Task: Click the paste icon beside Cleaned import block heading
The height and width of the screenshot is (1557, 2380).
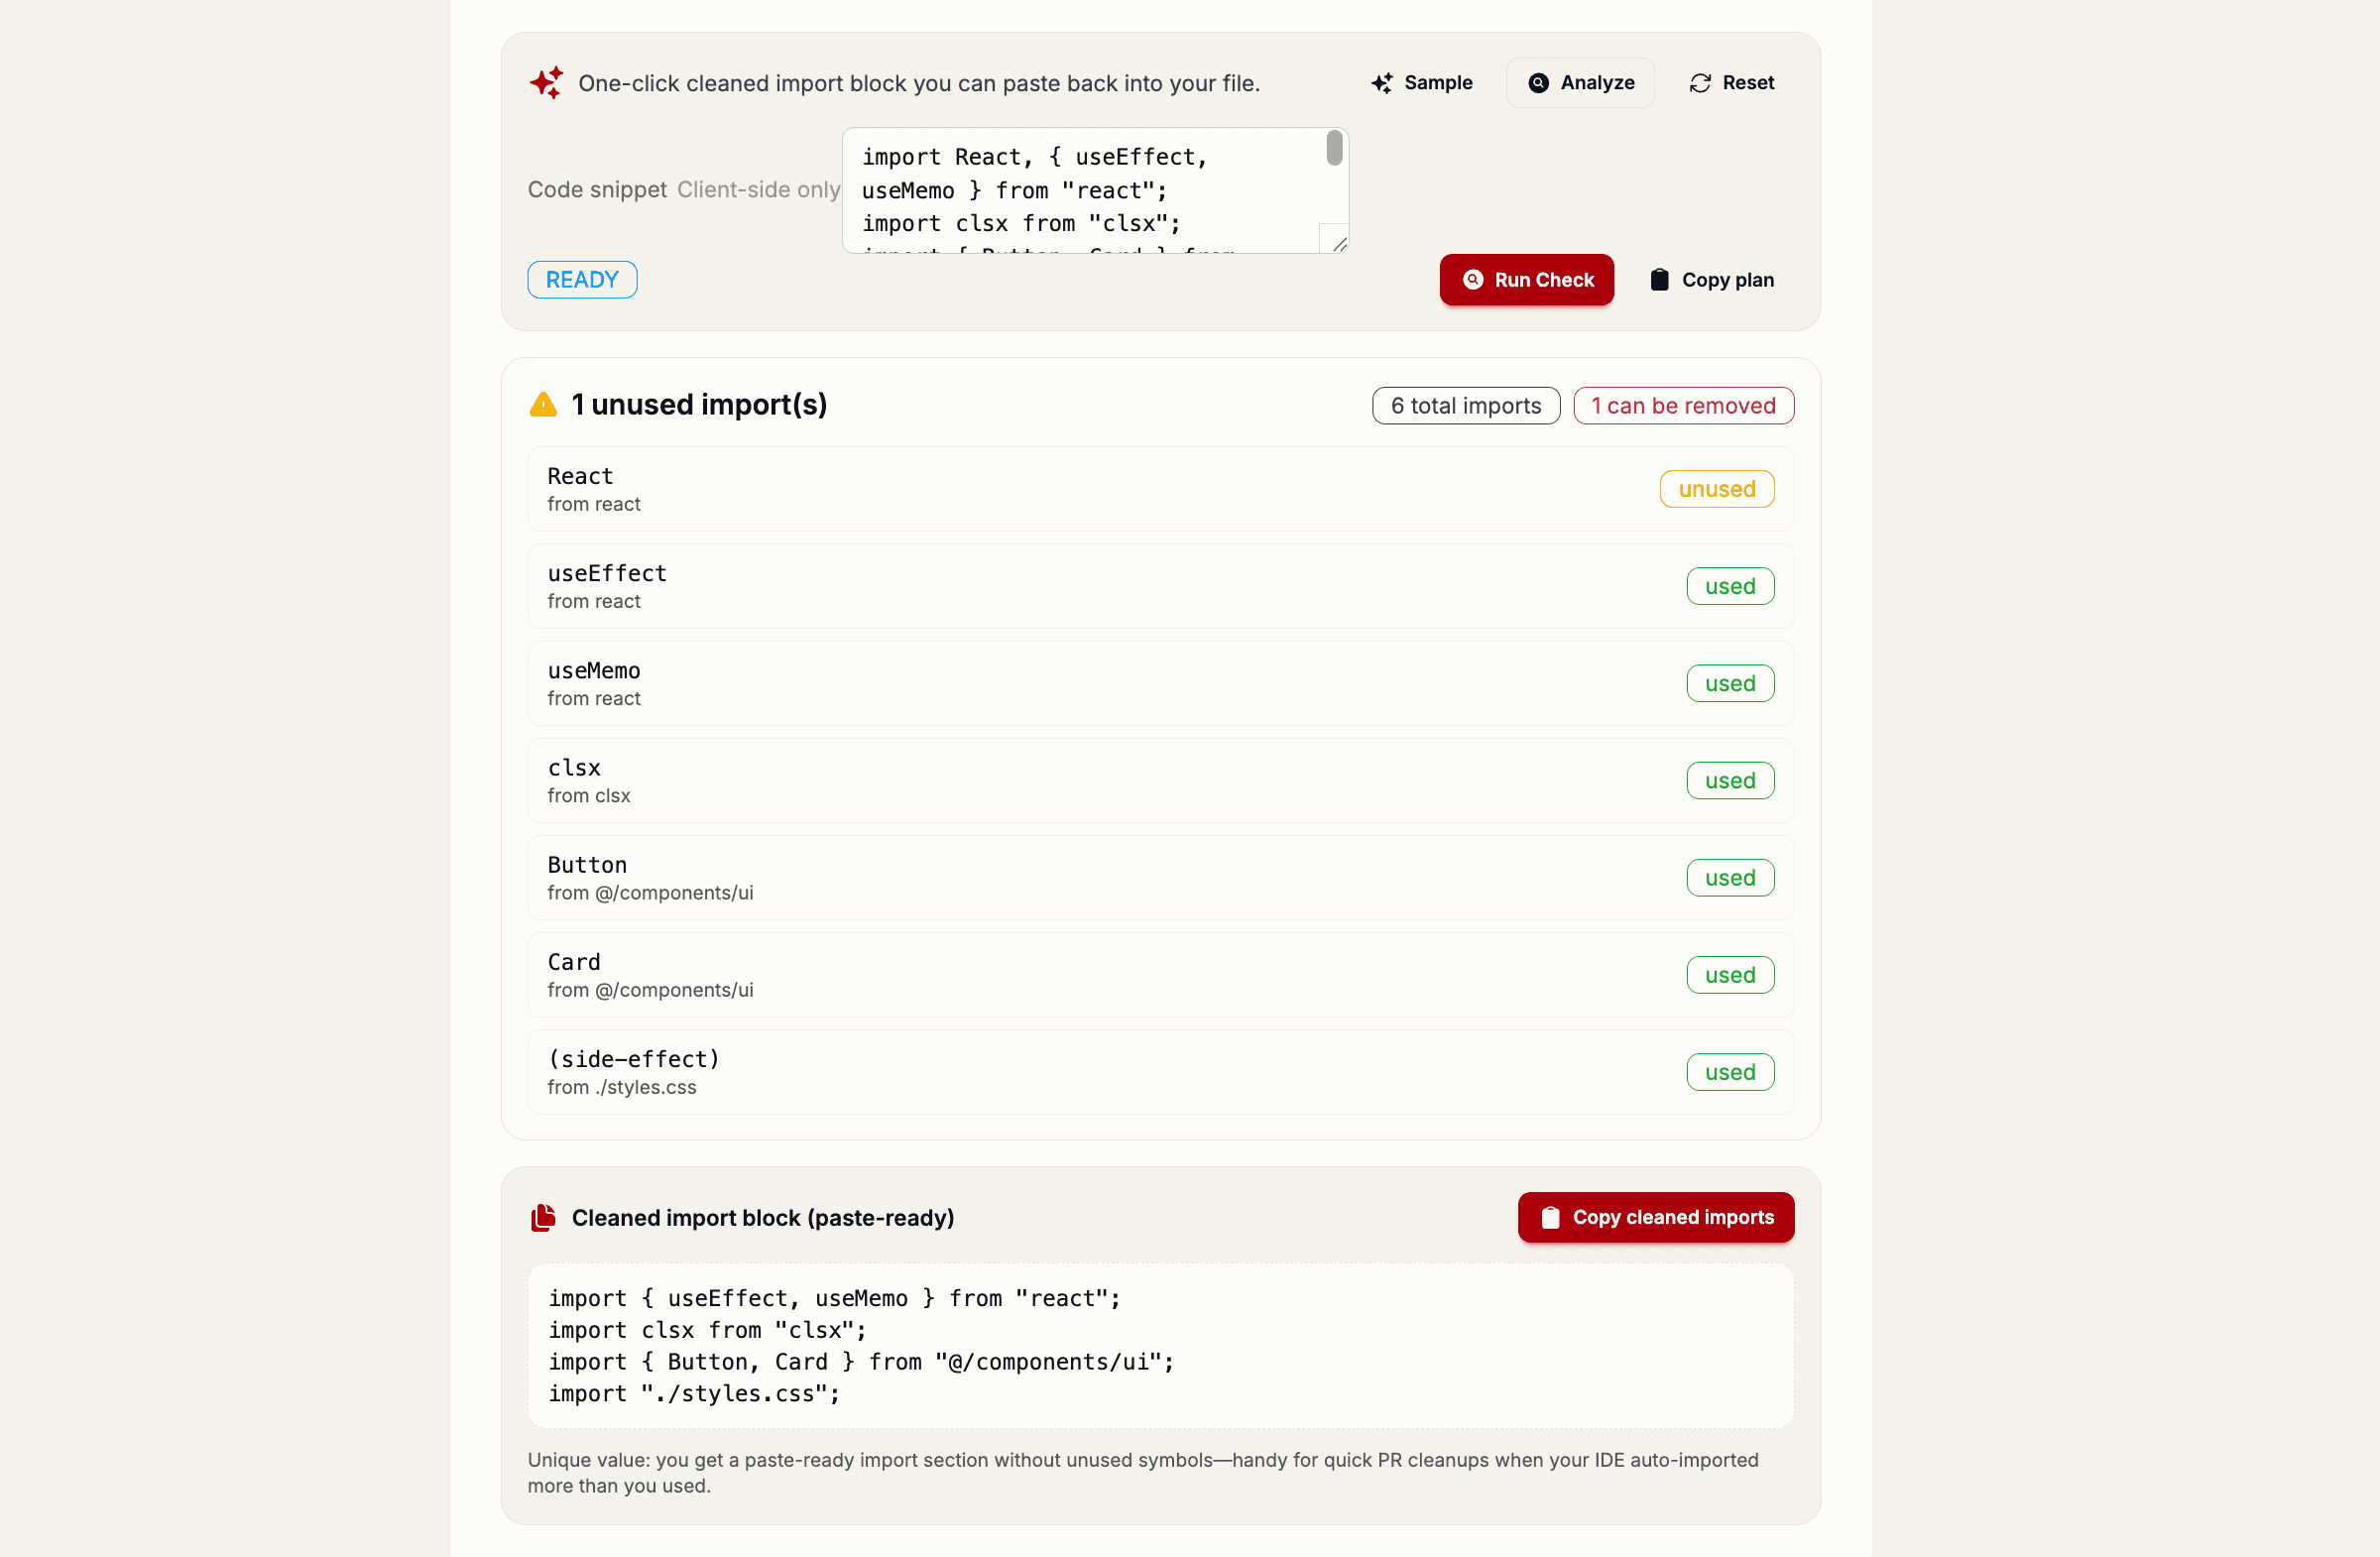Action: click(543, 1218)
